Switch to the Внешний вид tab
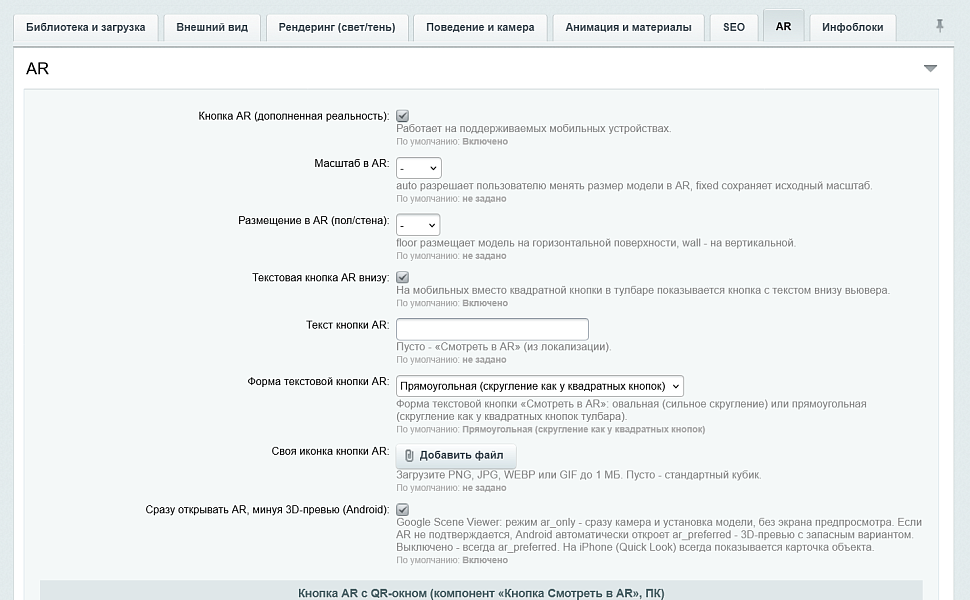Screen dimensions: 970x600 (x=212, y=27)
